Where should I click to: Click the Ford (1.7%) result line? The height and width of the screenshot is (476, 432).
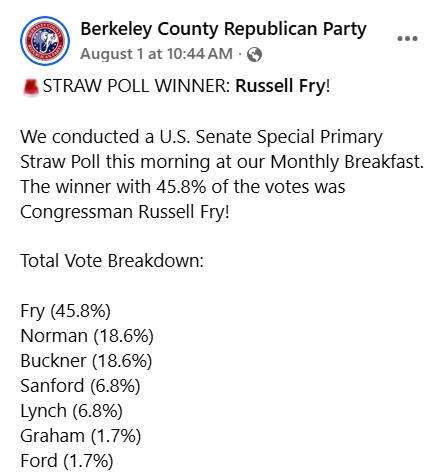(67, 461)
